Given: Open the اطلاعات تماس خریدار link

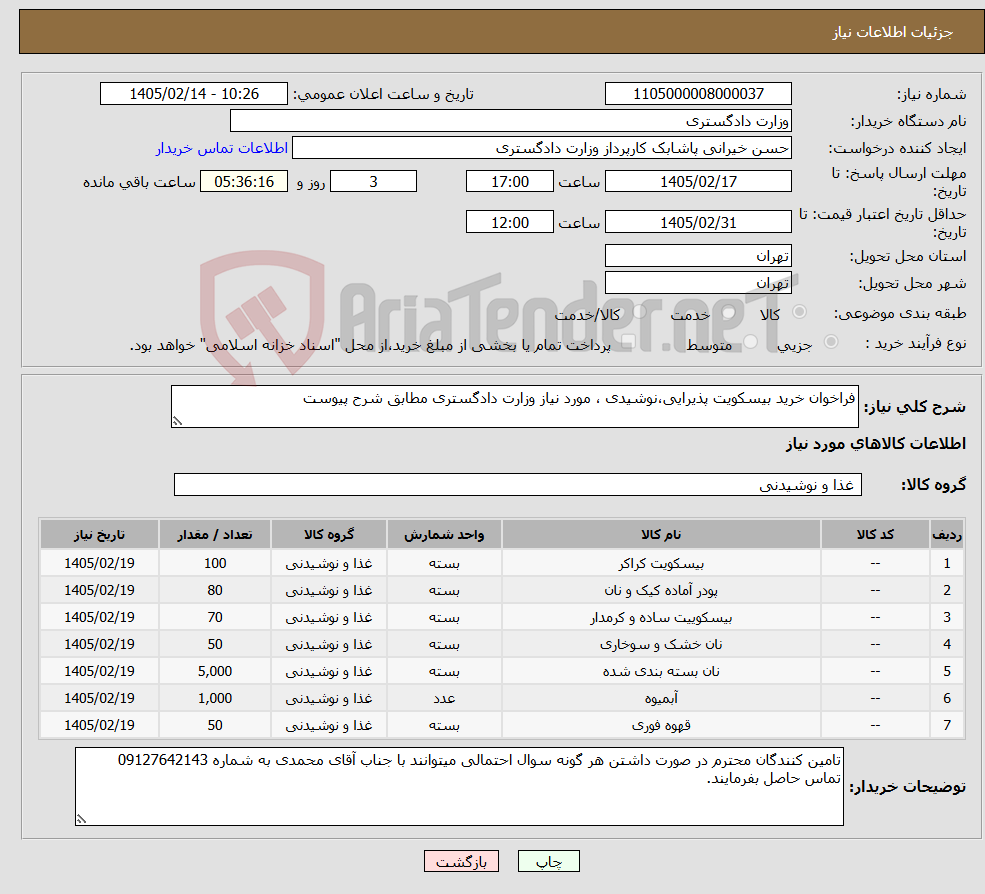Looking at the screenshot, I should (222, 148).
